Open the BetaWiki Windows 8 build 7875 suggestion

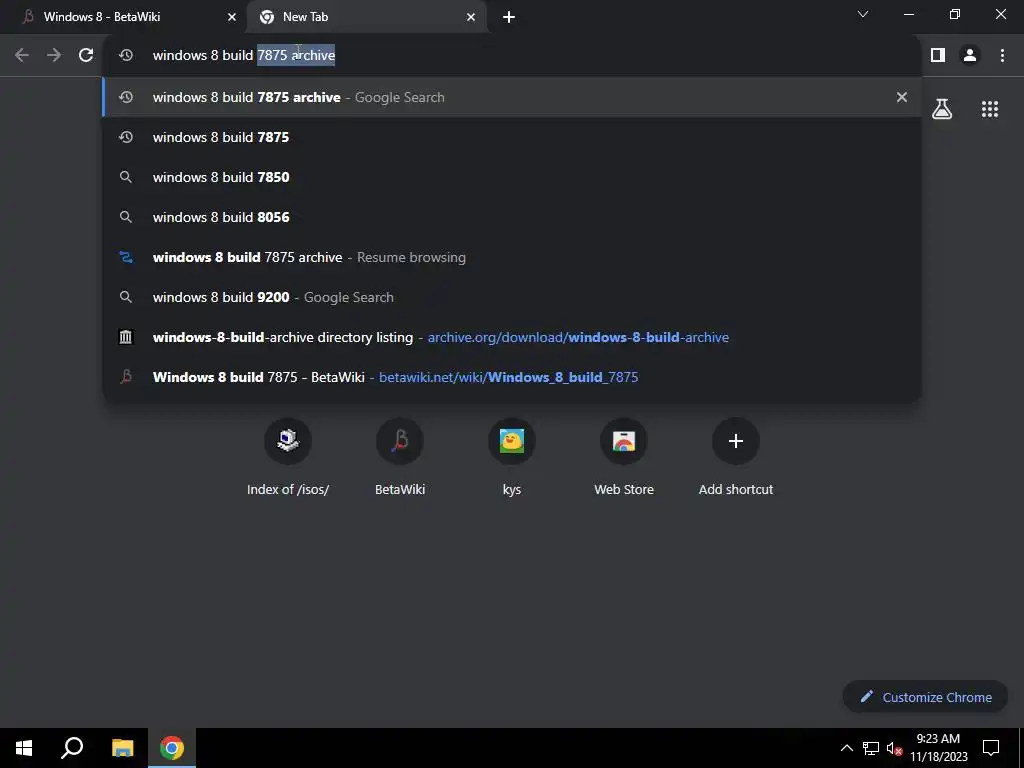coord(512,377)
